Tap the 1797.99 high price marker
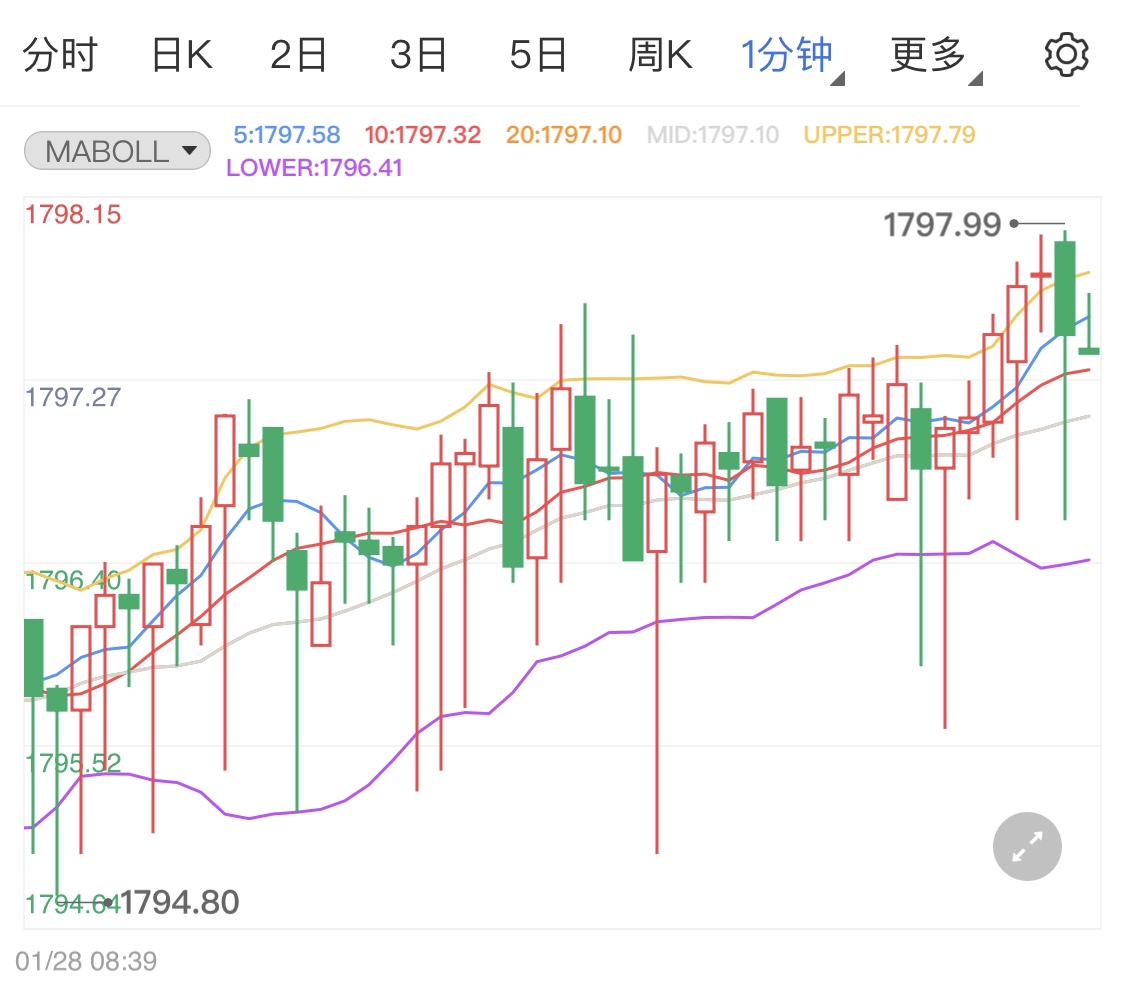 [x=941, y=225]
